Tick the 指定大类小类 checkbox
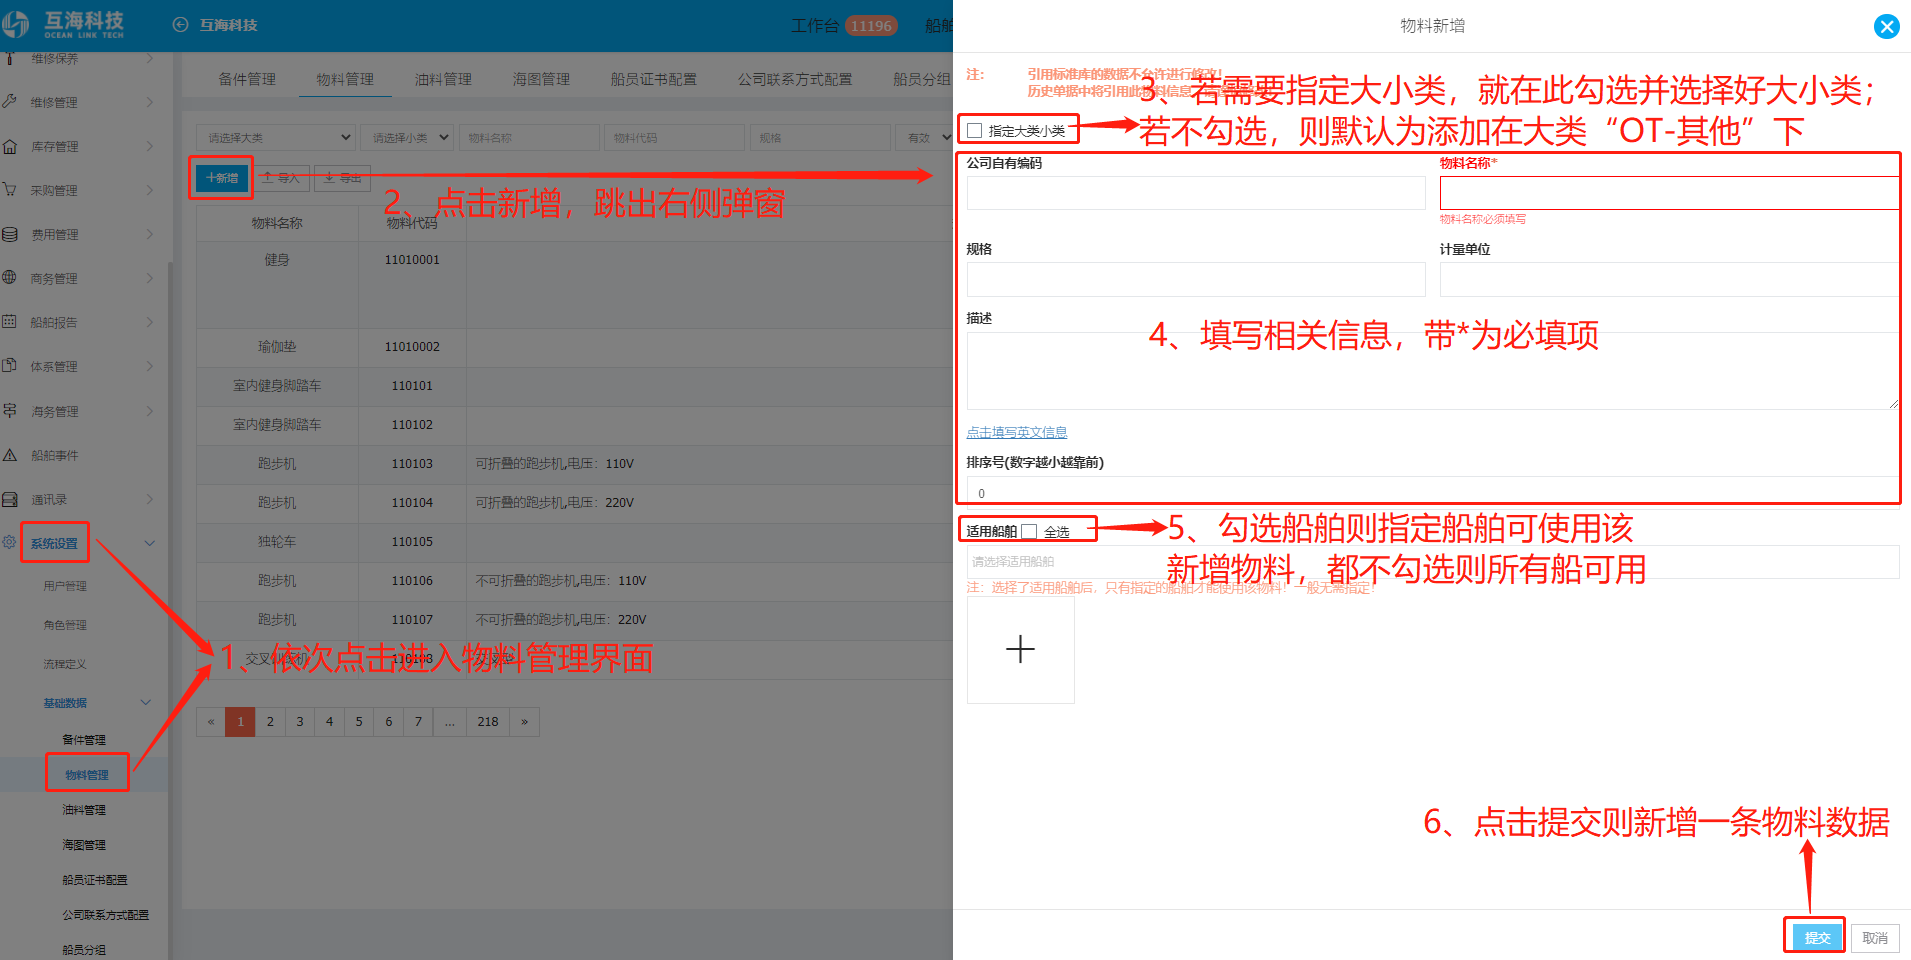This screenshot has width=1911, height=960. point(974,131)
